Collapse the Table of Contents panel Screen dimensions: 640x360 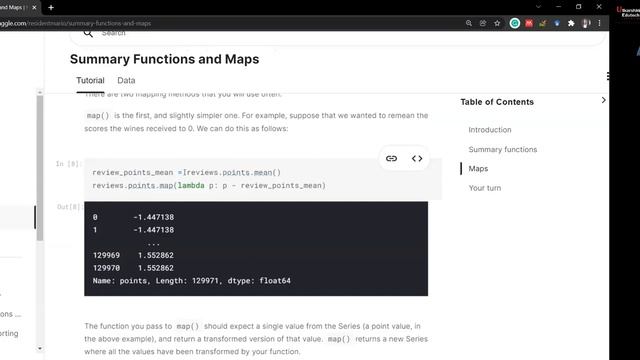(x=604, y=100)
